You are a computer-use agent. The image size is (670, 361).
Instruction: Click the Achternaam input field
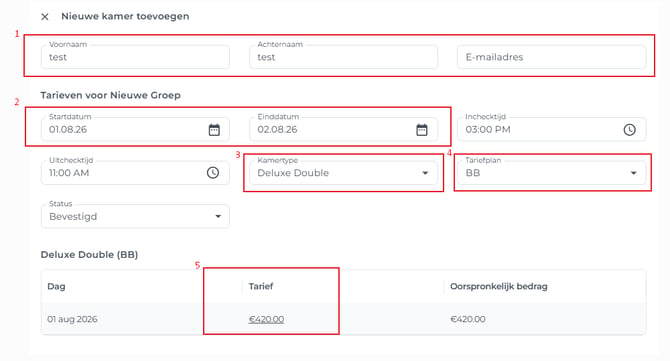click(x=344, y=57)
